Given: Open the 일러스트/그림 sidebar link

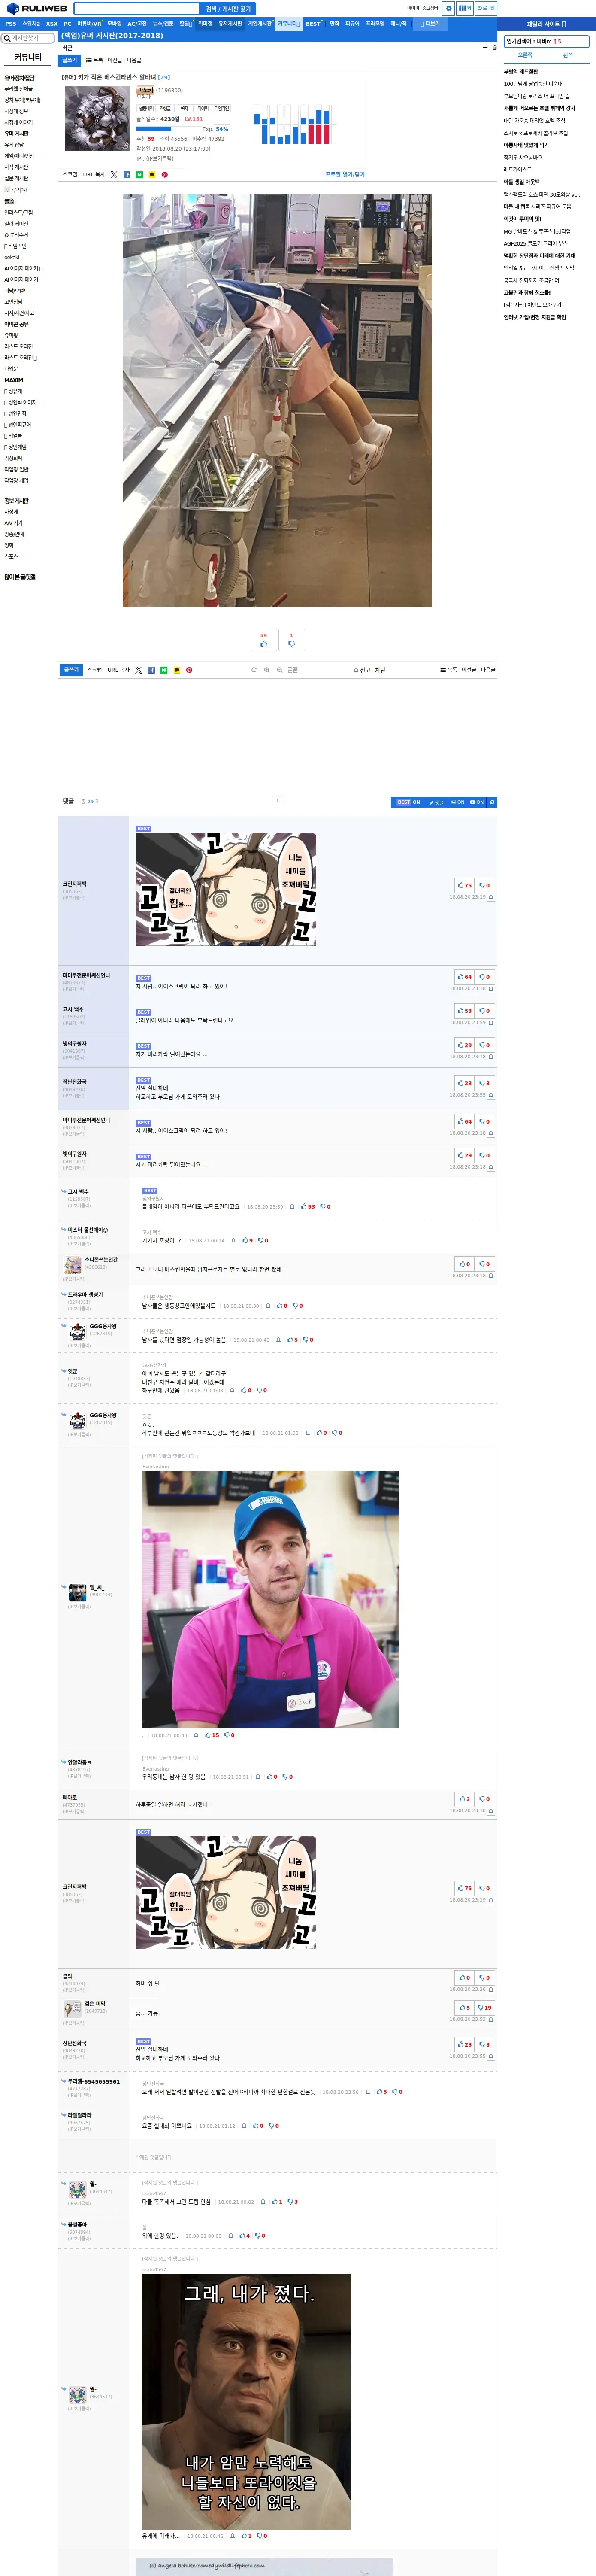Looking at the screenshot, I should [x=18, y=213].
